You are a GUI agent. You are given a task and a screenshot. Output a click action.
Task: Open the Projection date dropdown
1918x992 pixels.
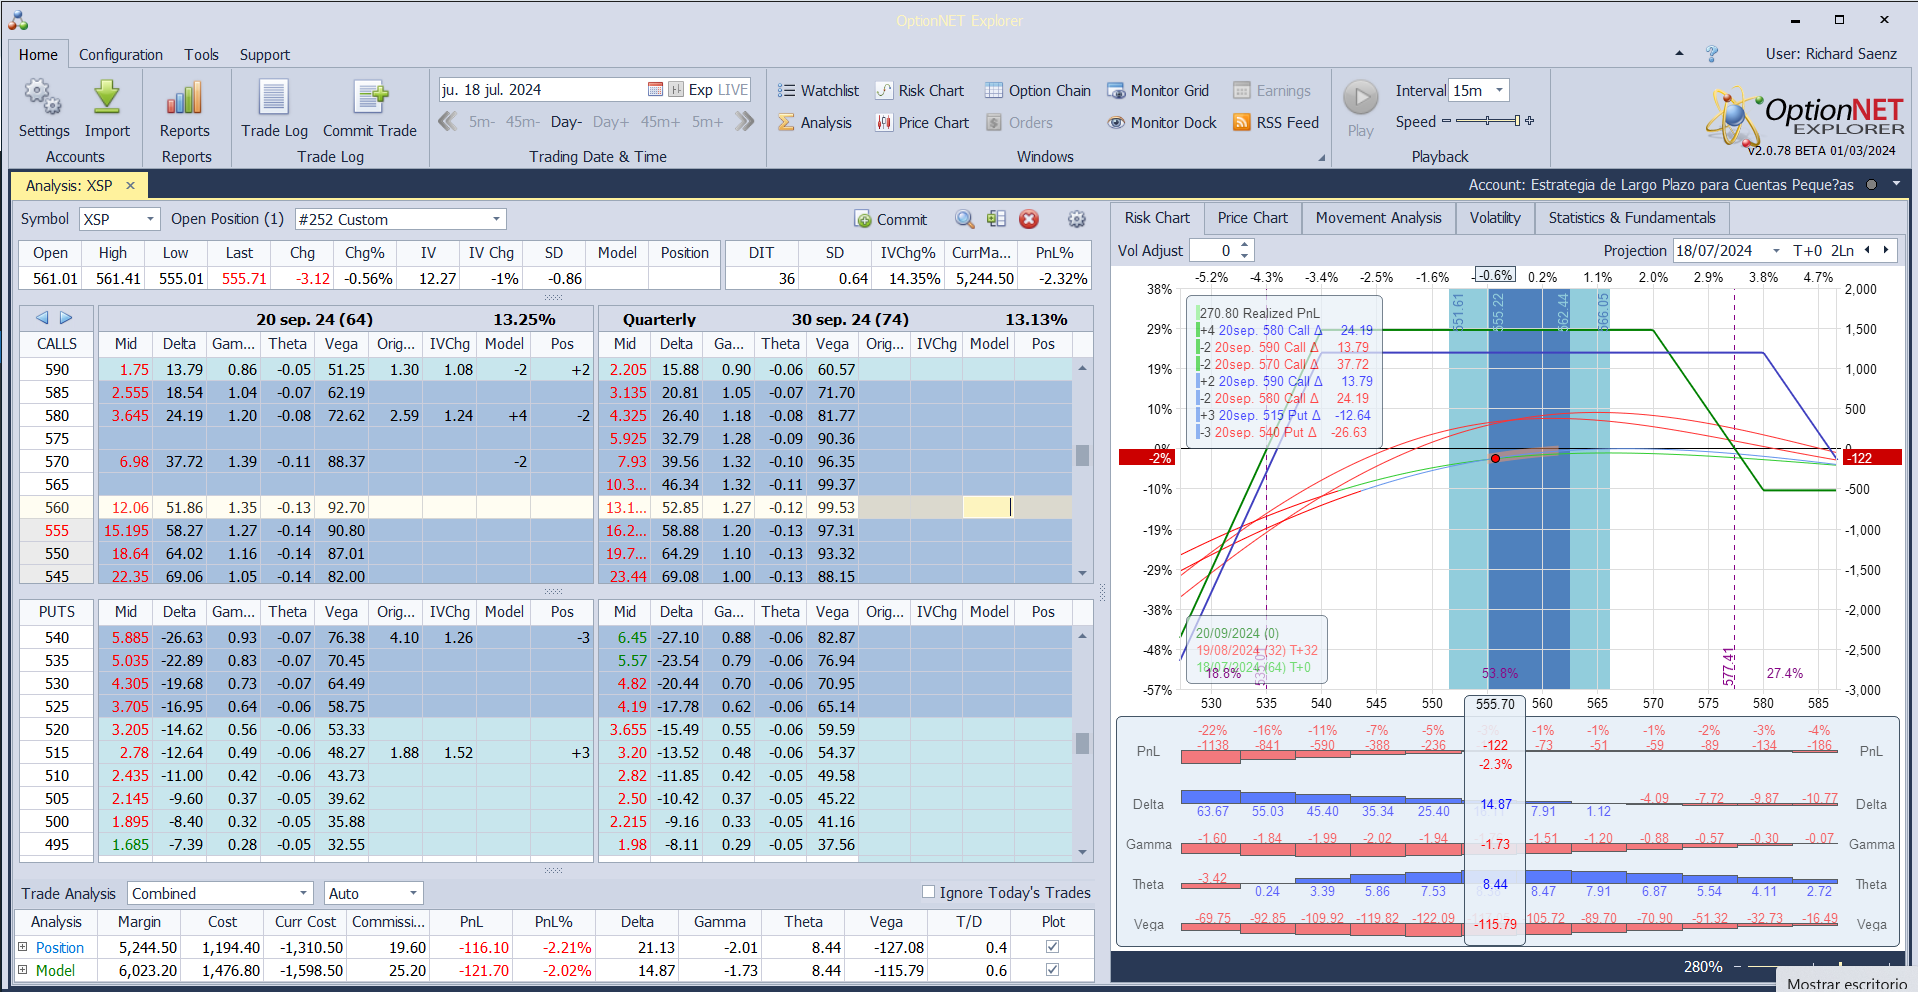[x=1776, y=250]
